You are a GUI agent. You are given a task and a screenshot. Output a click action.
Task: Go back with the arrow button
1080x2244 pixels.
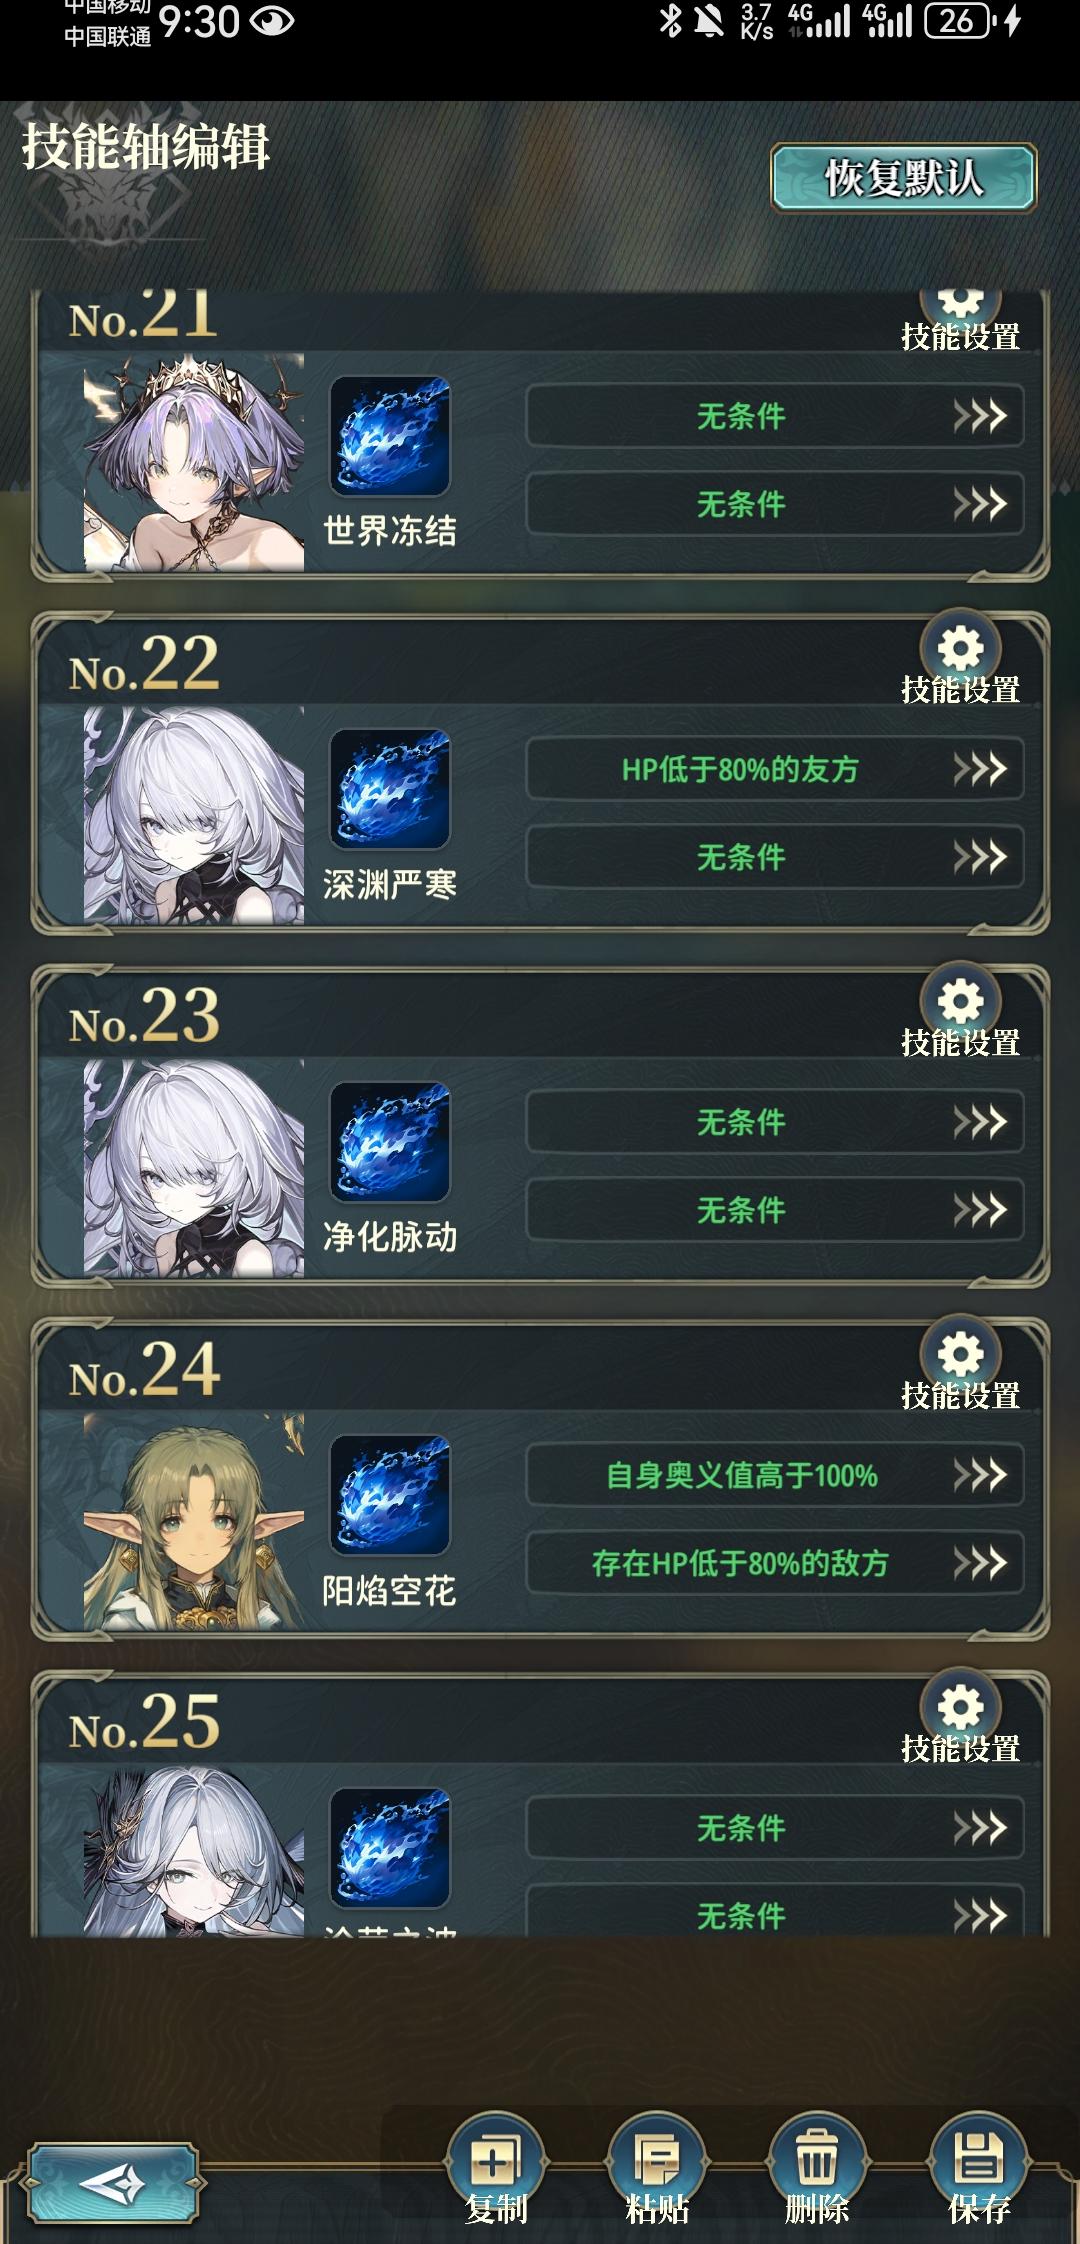point(113,2184)
